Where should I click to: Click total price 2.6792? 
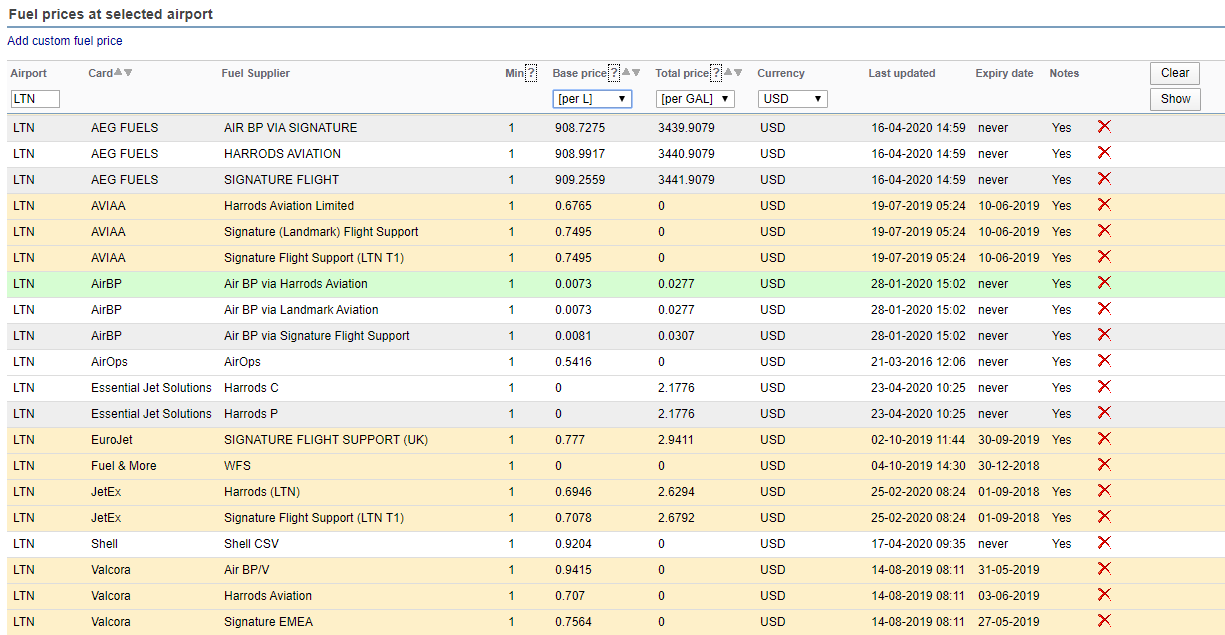[x=677, y=517]
